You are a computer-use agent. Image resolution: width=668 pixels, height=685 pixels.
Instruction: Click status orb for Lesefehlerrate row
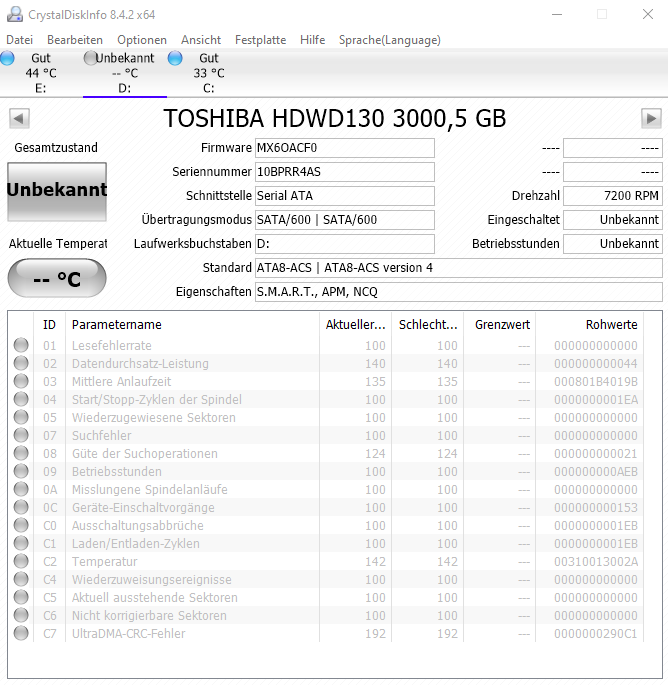21,345
